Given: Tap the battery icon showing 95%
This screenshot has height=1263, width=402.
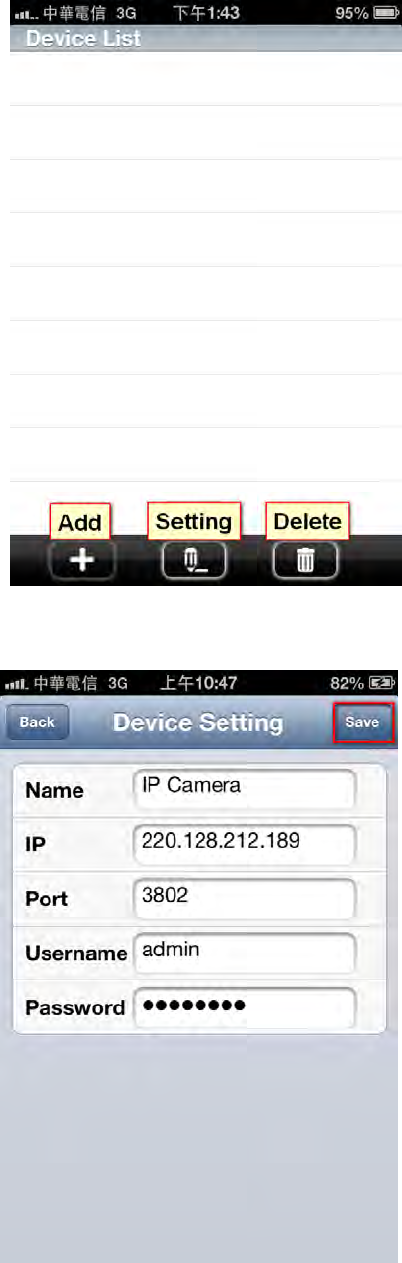Looking at the screenshot, I should 387,15.
